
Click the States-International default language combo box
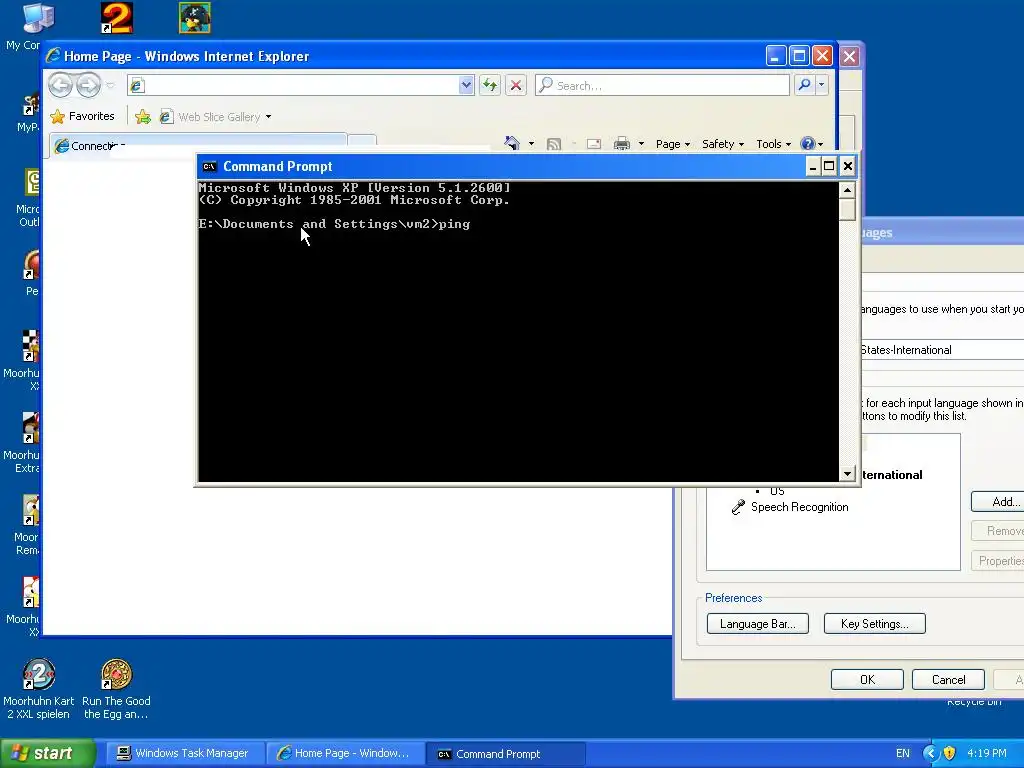942,350
